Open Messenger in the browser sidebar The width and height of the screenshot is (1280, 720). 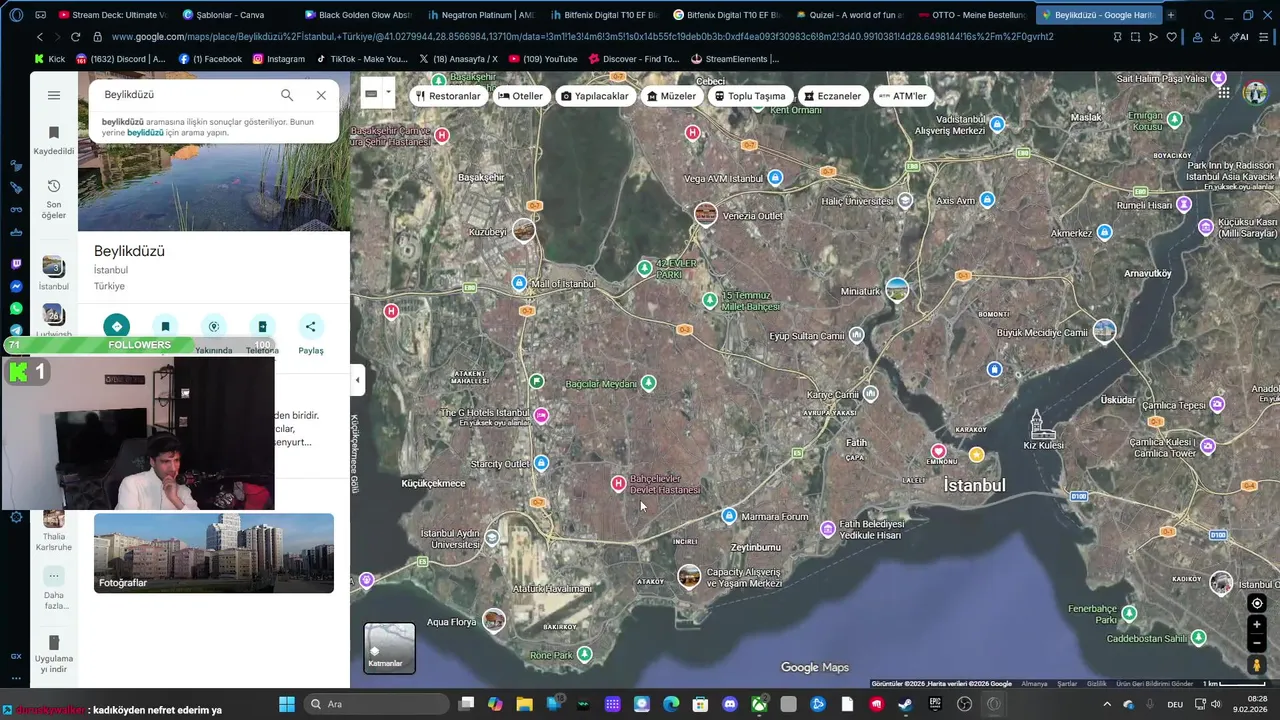tap(16, 287)
